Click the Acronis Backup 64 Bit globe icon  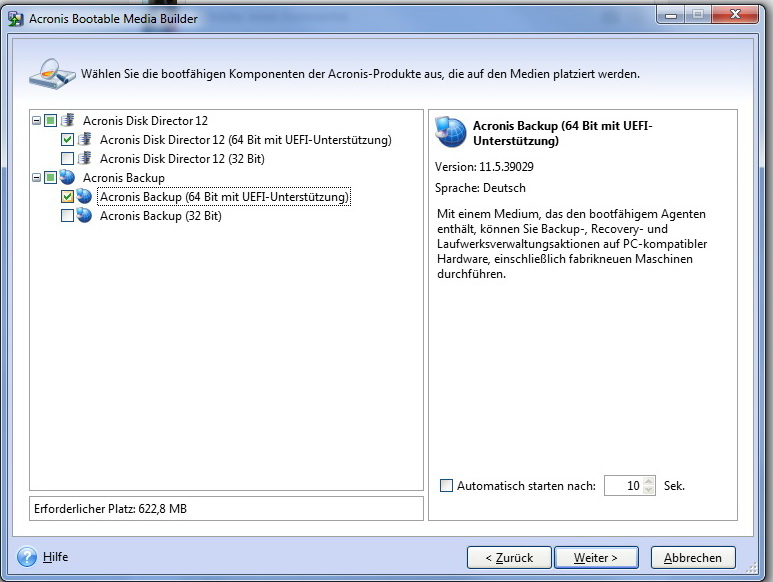84,196
